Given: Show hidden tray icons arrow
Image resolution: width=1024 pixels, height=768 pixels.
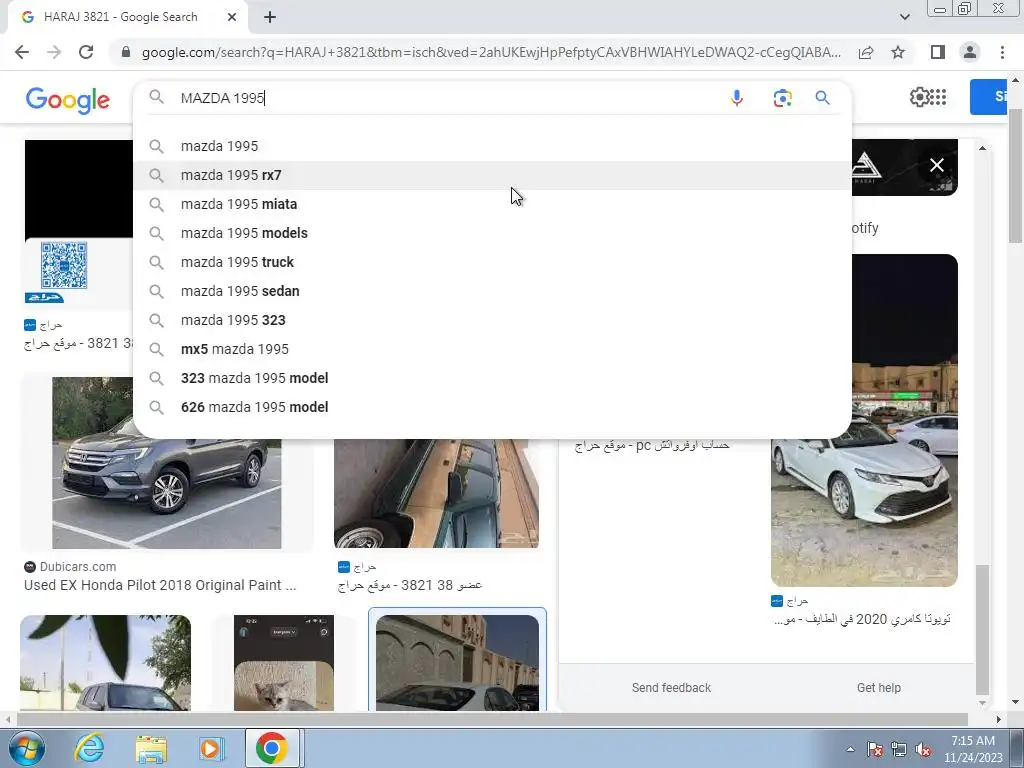Looking at the screenshot, I should click(850, 750).
